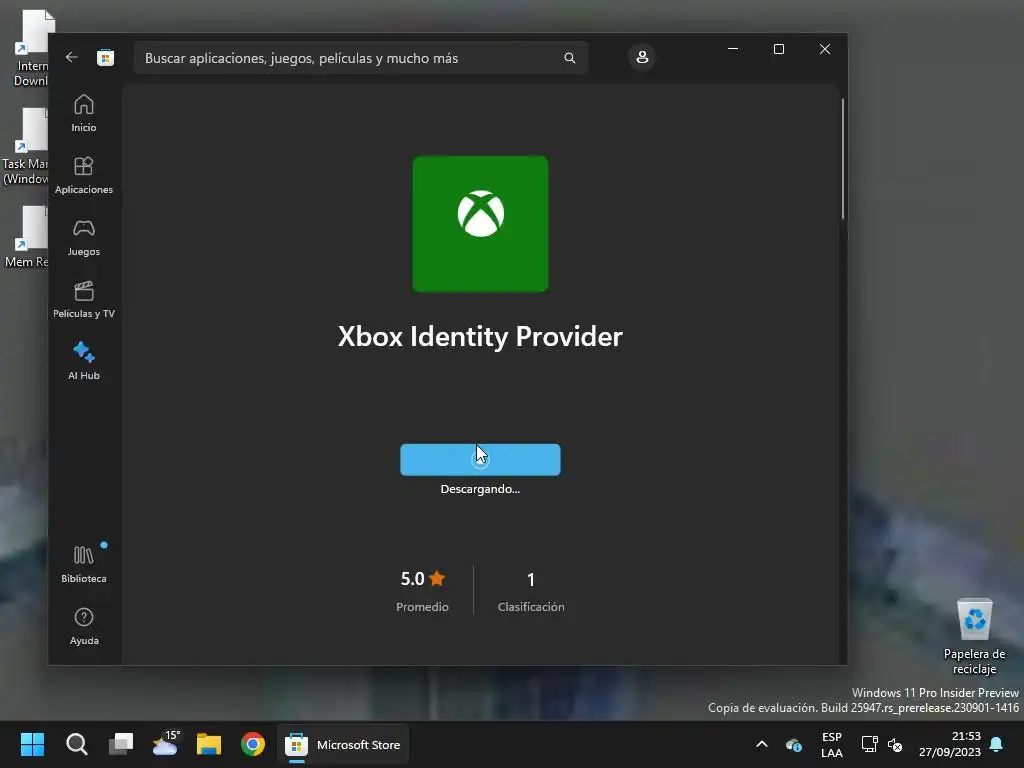Click the search field Buscar aplicaciones, juegos

pyautogui.click(x=361, y=58)
